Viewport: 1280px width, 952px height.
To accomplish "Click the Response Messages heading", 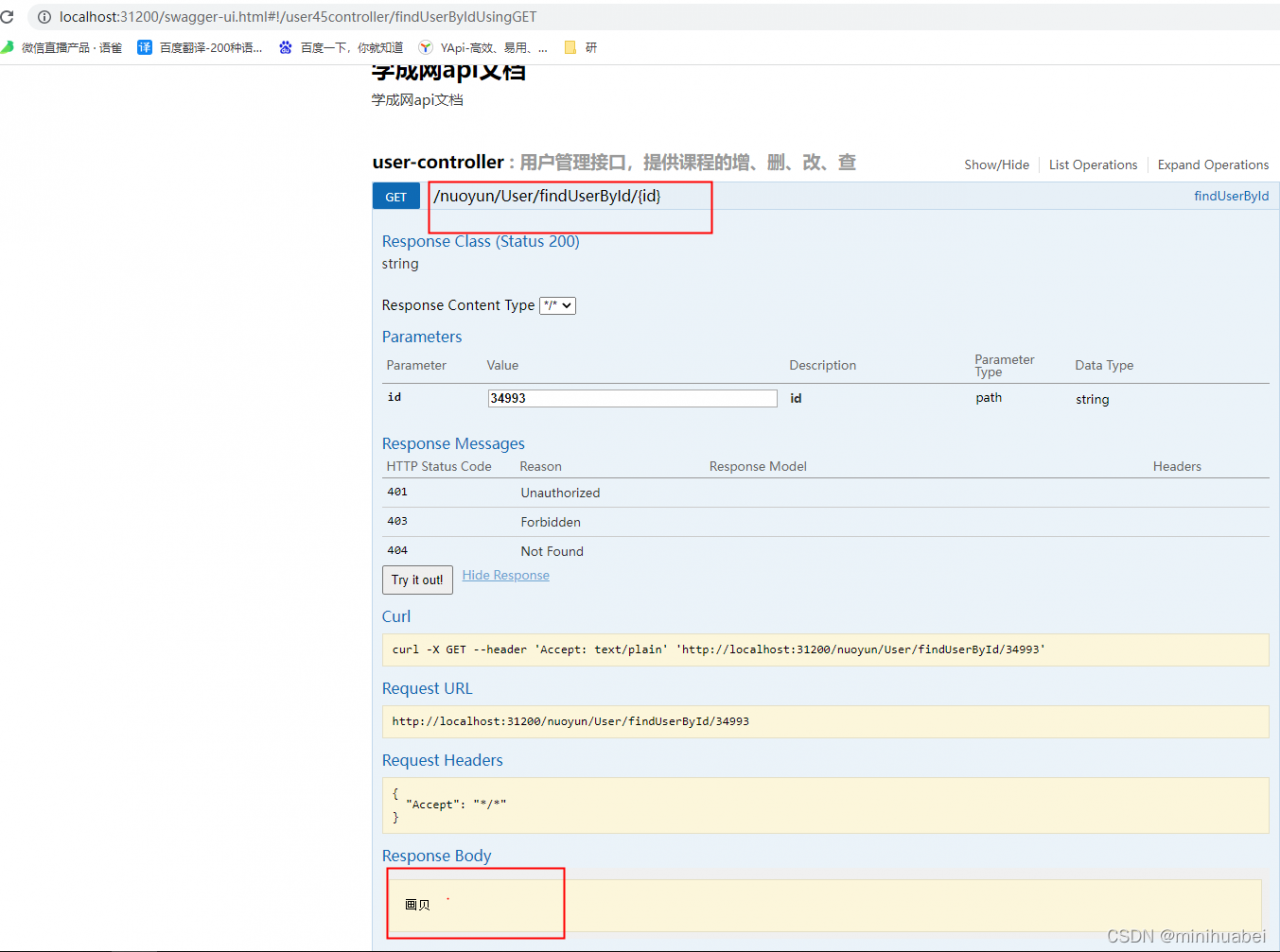I will (x=453, y=444).
